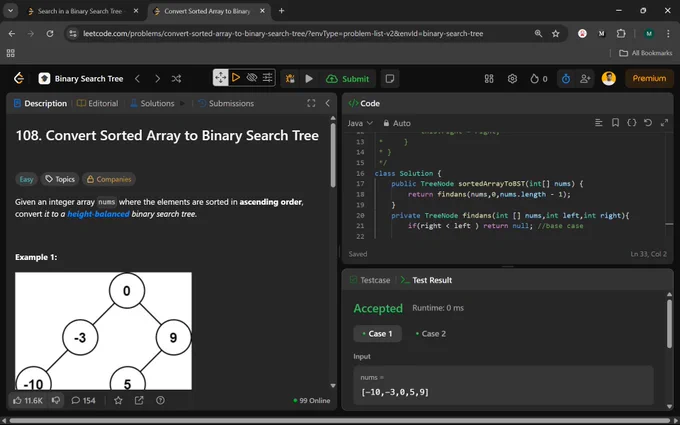Open the notes sticky icon
This screenshot has height=425, width=680.
click(390, 78)
